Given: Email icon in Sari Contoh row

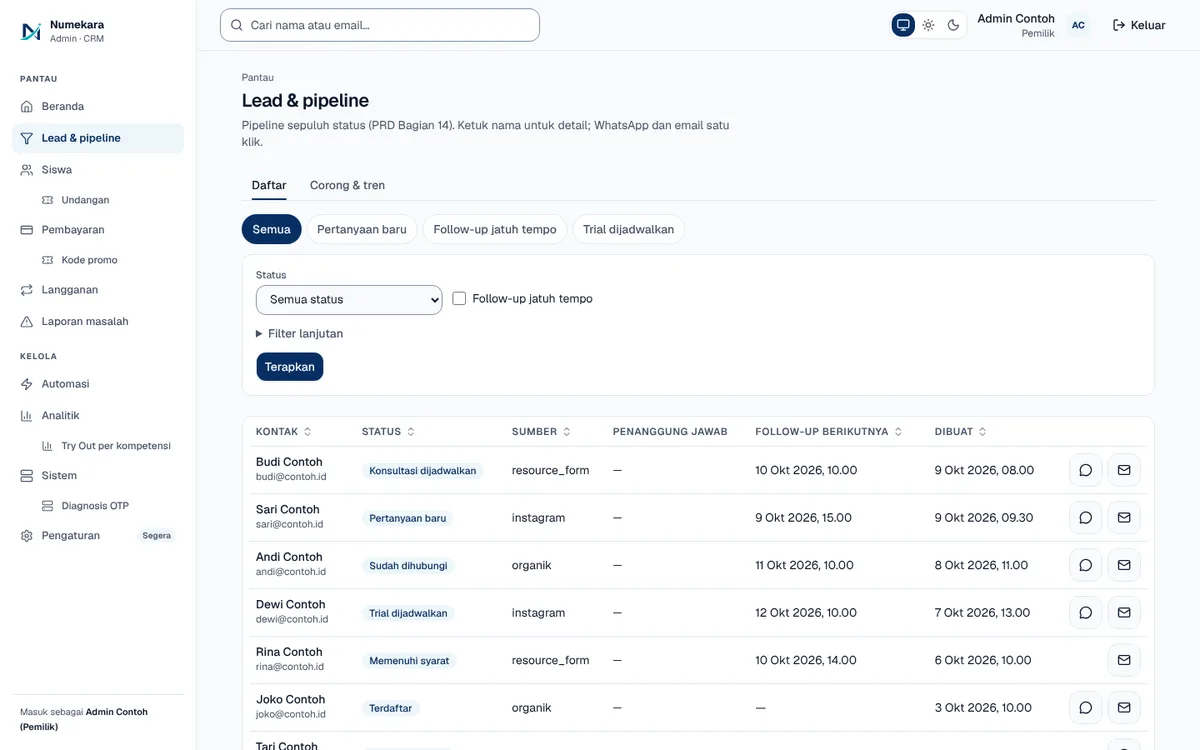Looking at the screenshot, I should pyautogui.click(x=1124, y=518).
